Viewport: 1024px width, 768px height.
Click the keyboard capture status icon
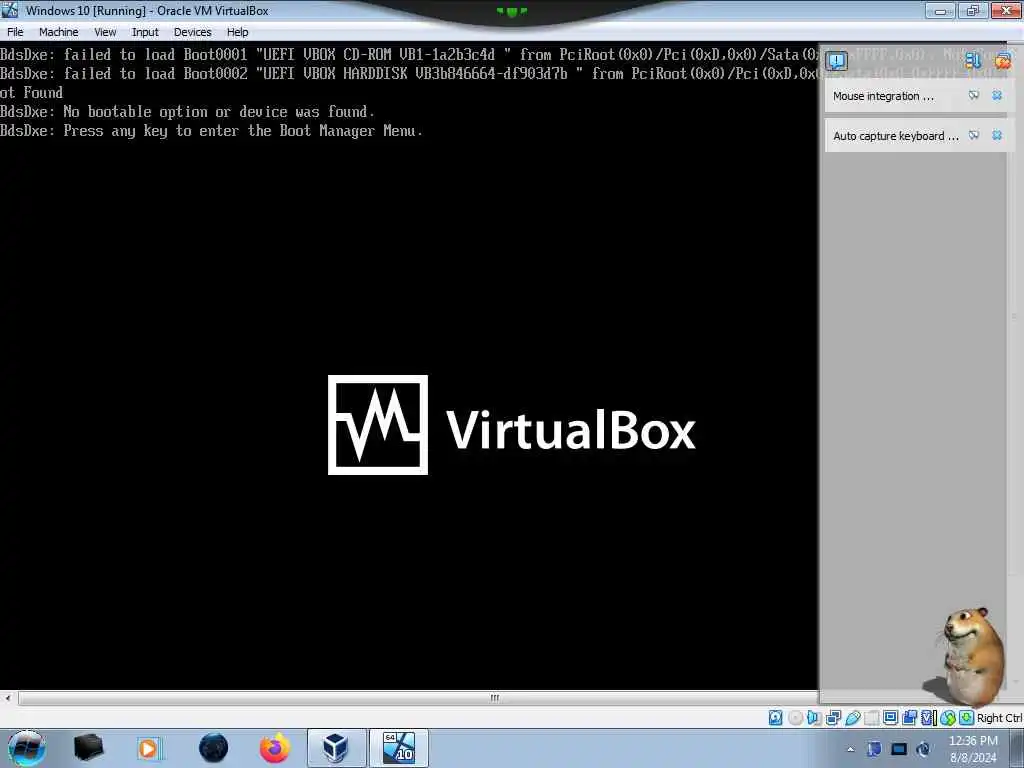coord(966,718)
